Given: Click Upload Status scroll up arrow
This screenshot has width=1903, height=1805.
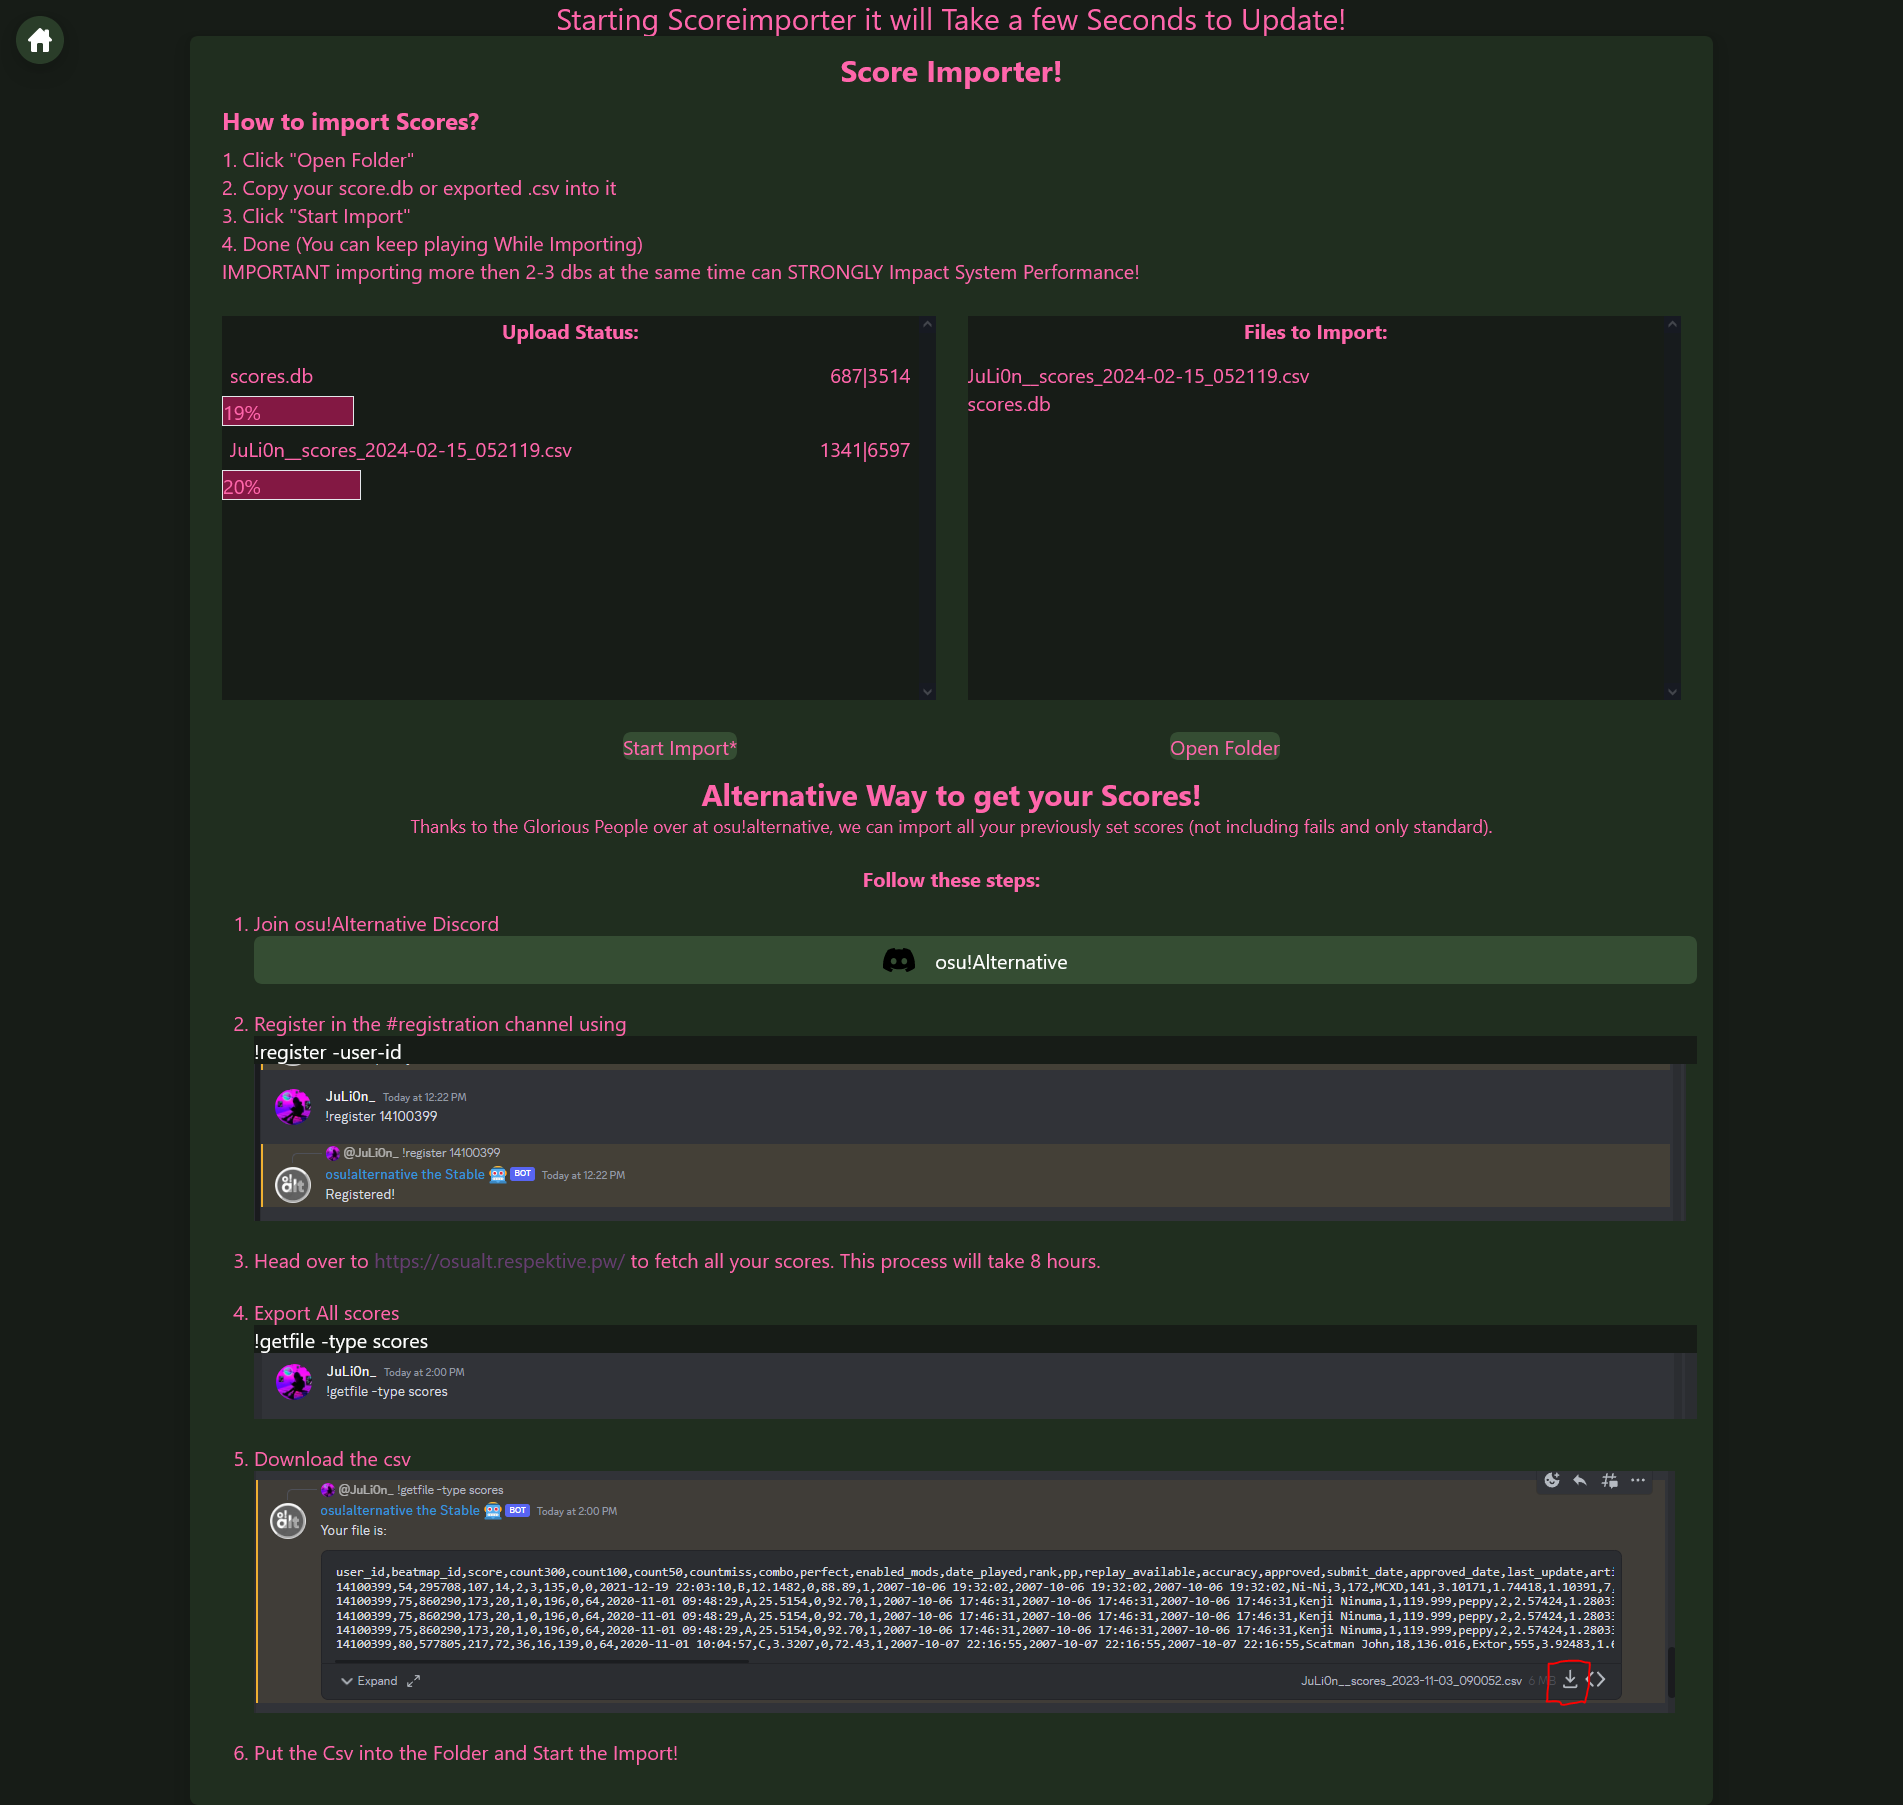Looking at the screenshot, I should pos(927,324).
